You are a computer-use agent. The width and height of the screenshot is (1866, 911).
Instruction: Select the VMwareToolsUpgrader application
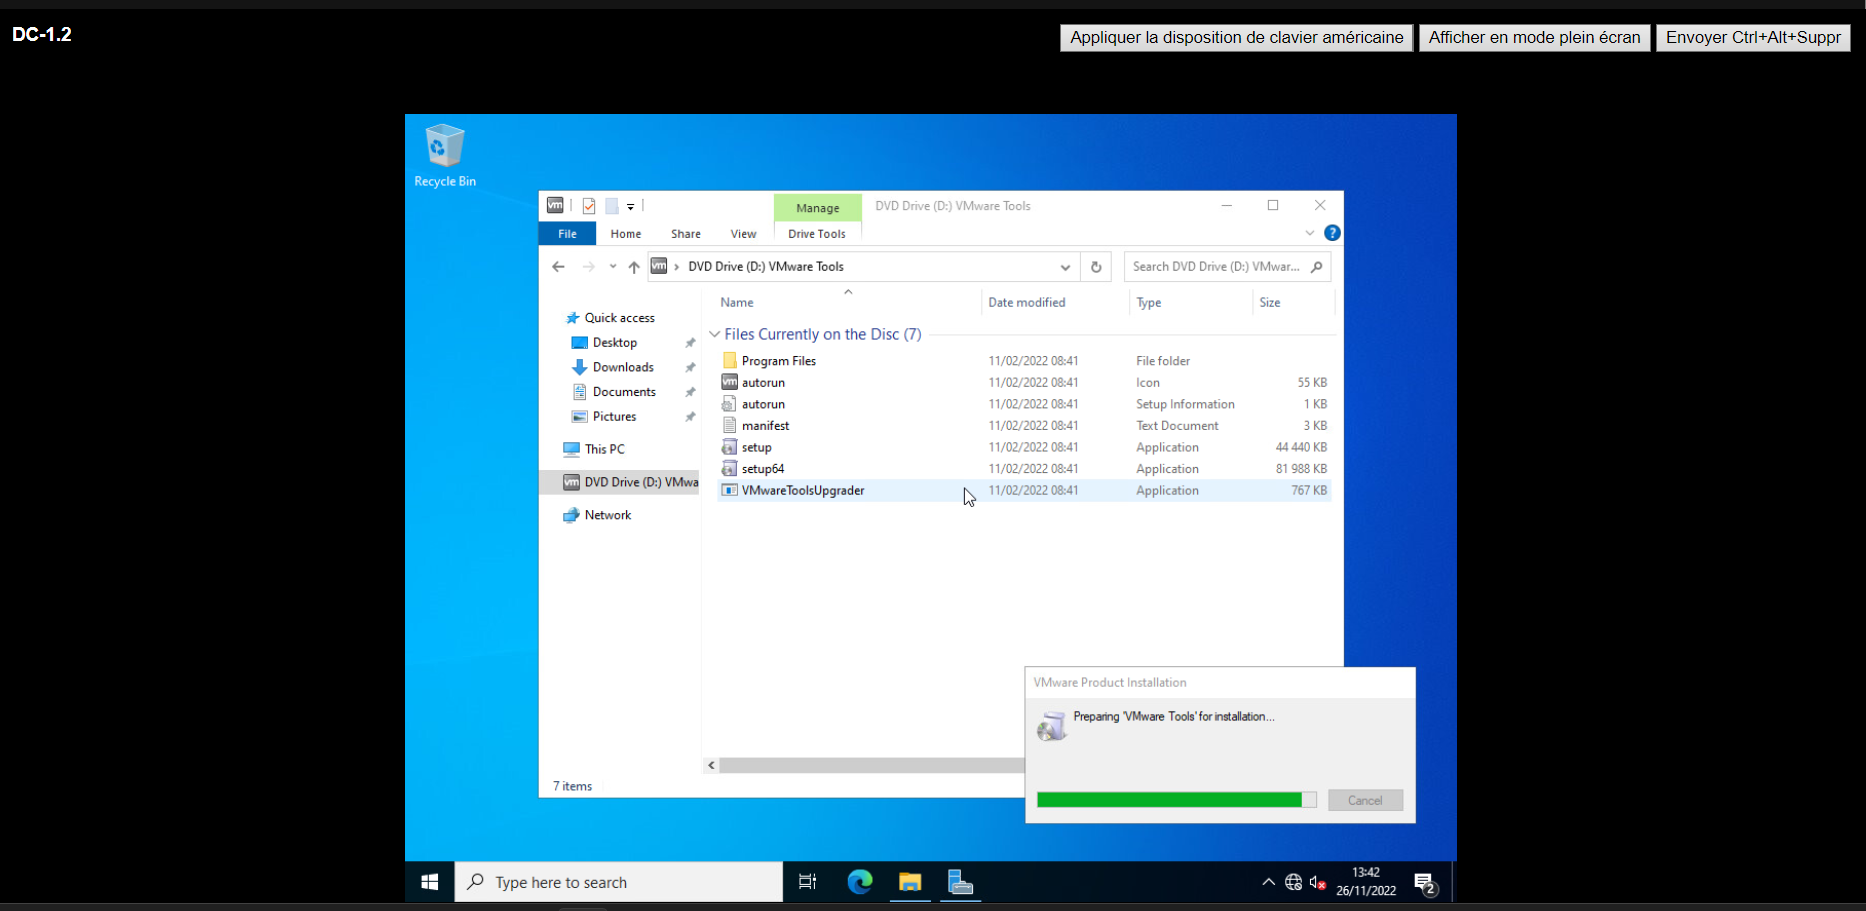1024,490
